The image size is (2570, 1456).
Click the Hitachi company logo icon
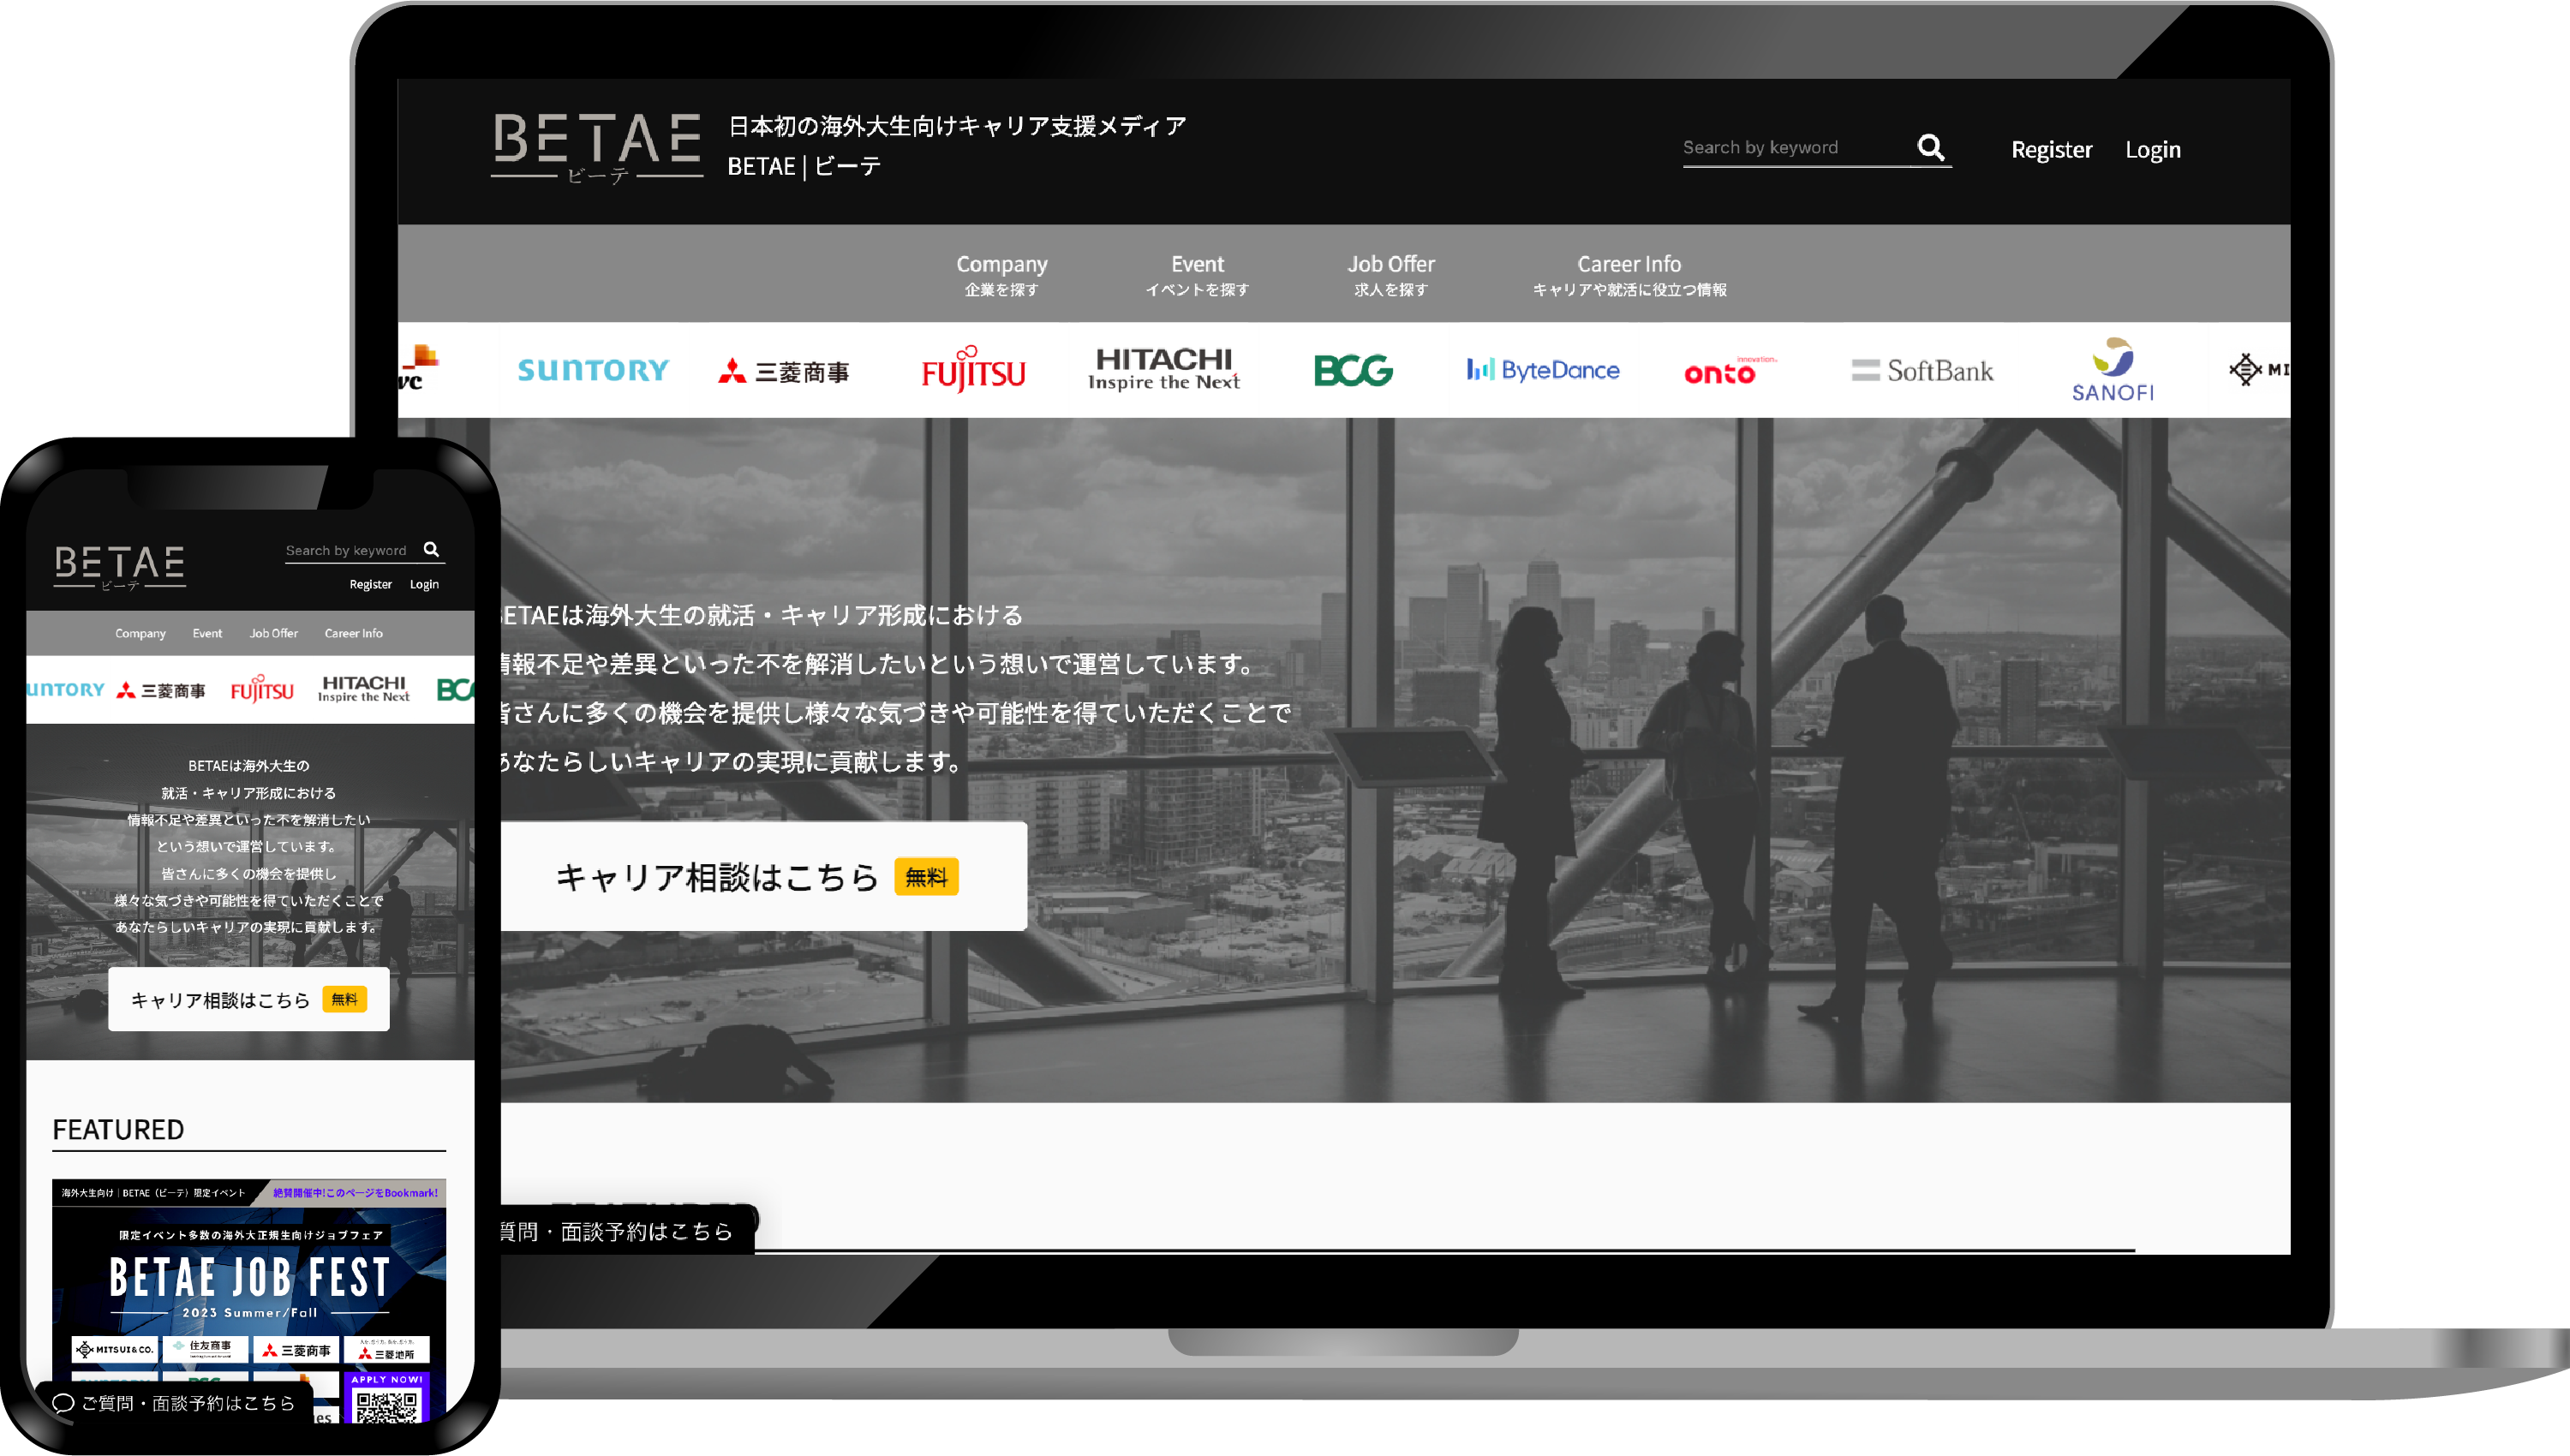click(1167, 369)
